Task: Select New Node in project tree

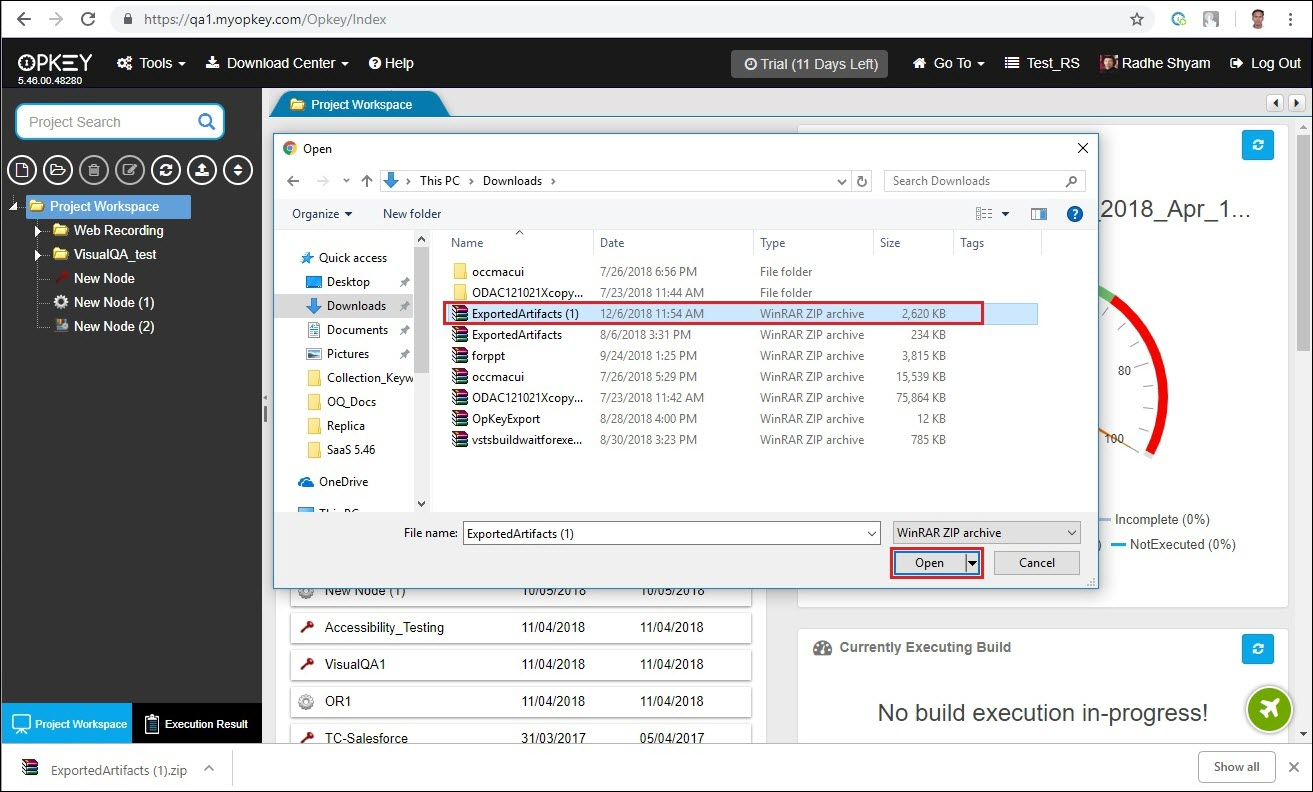Action: [104, 278]
